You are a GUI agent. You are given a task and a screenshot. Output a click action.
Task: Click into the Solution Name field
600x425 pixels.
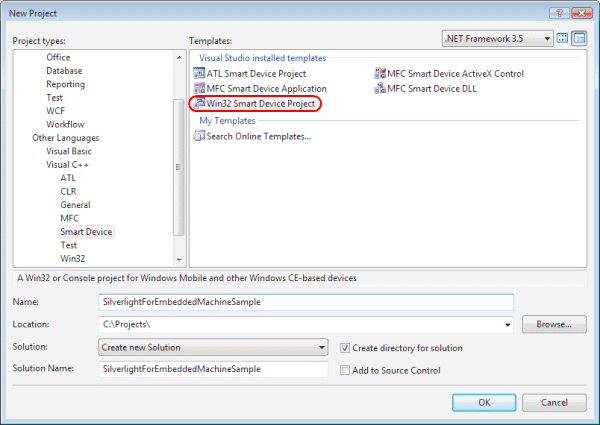click(213, 369)
